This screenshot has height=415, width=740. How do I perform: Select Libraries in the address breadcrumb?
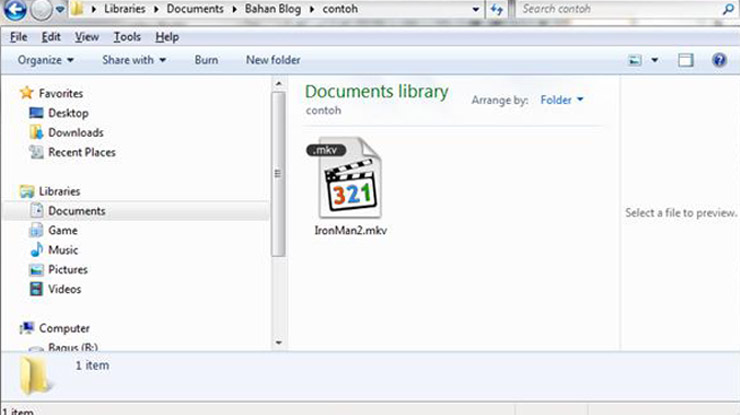coord(125,8)
